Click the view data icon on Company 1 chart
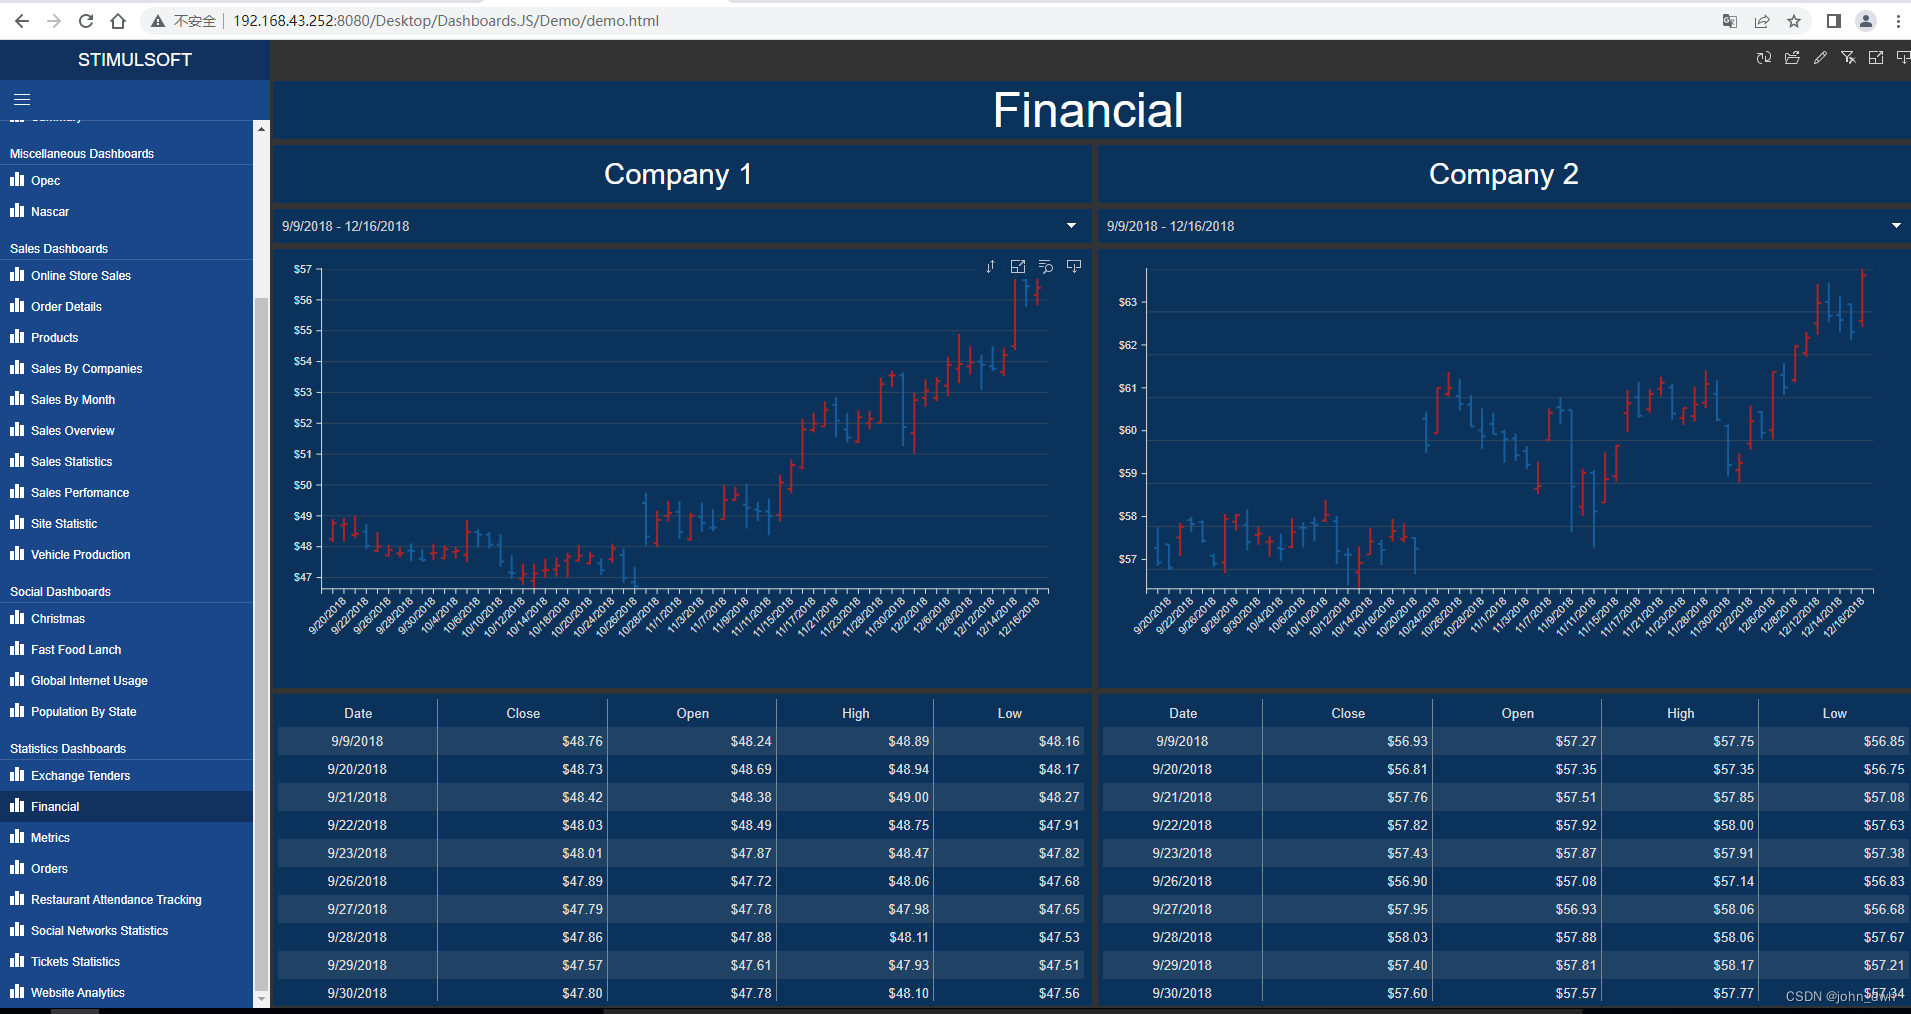 (x=1046, y=266)
